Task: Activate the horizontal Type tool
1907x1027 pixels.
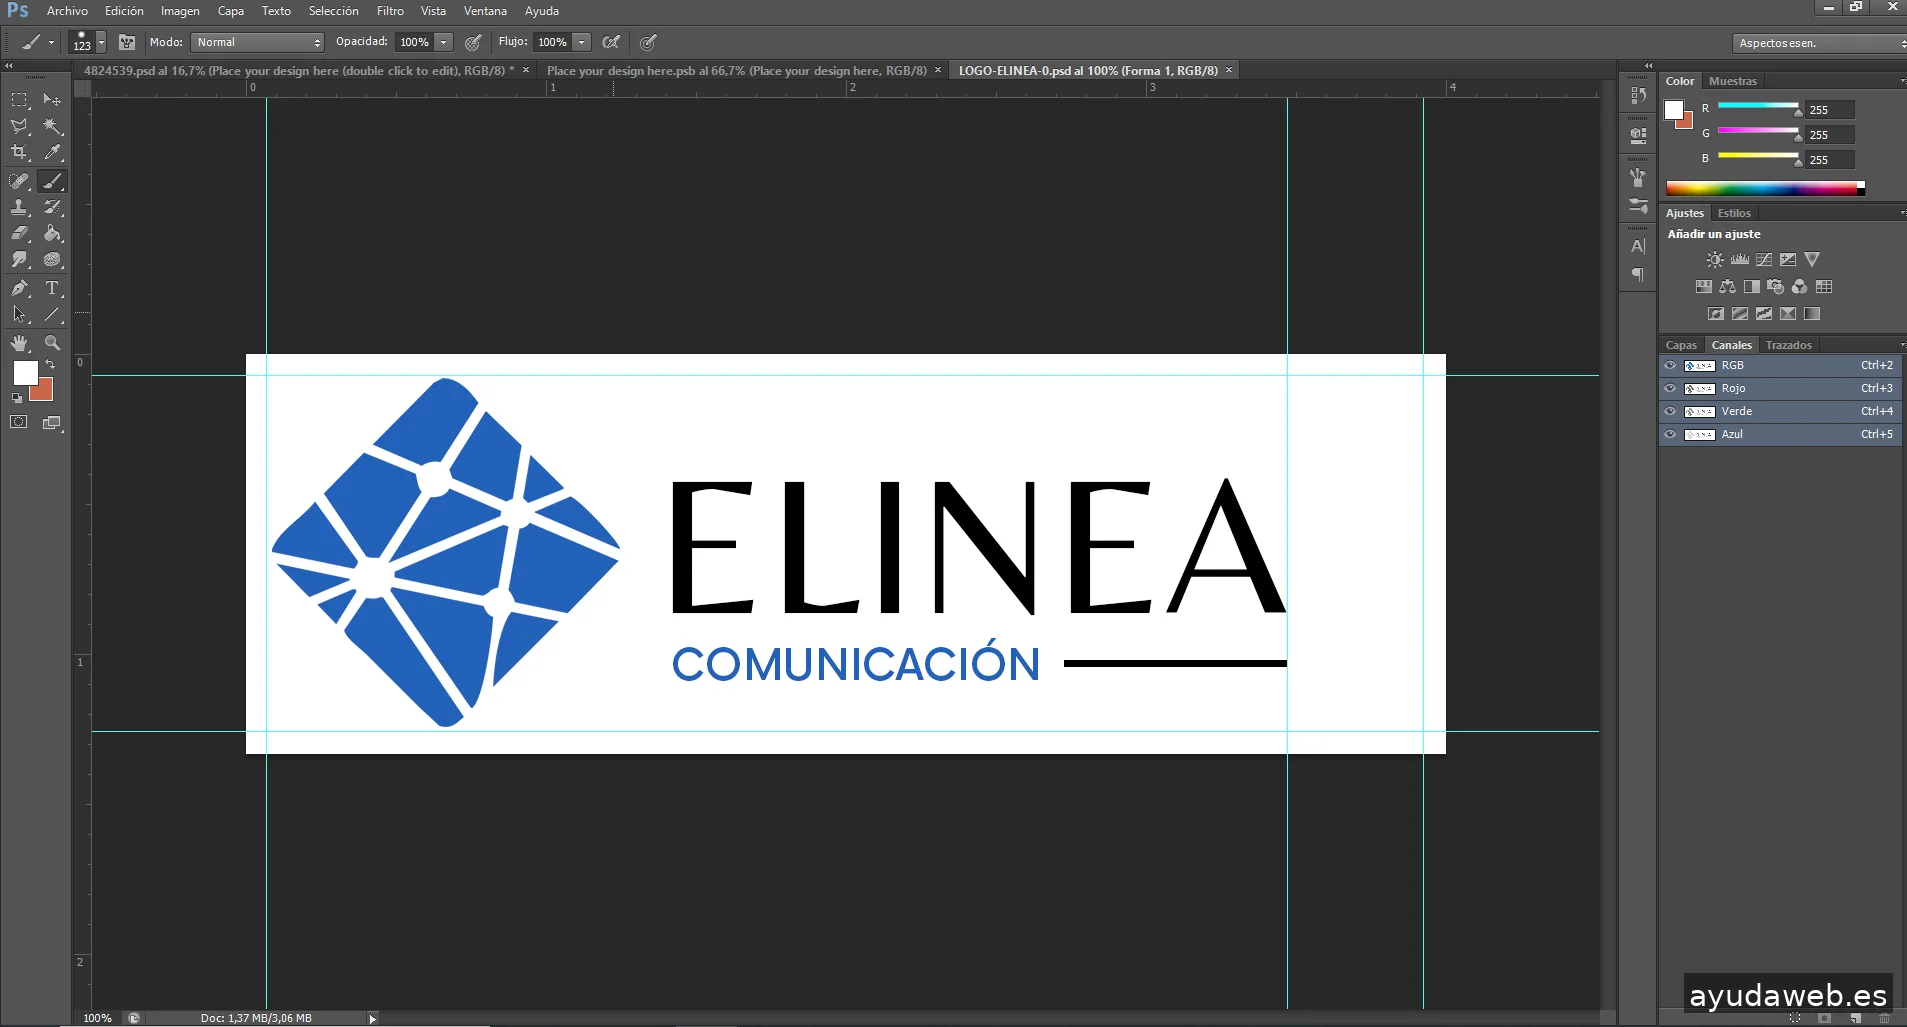Action: (53, 288)
